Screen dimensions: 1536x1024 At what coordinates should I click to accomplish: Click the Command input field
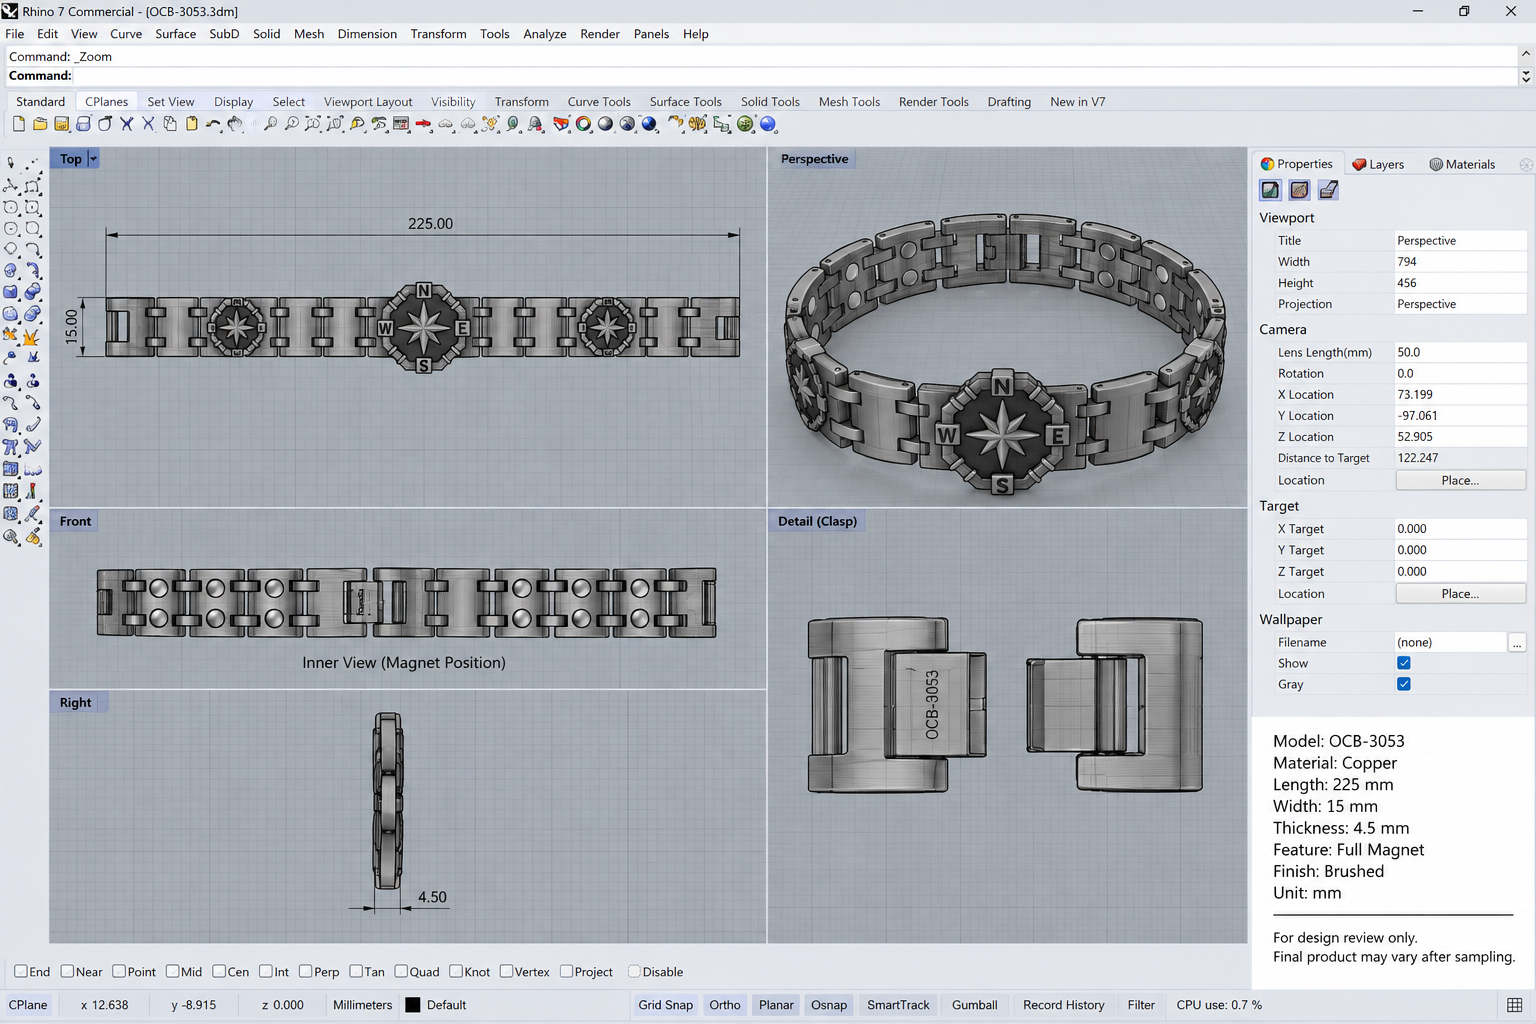click(795, 76)
